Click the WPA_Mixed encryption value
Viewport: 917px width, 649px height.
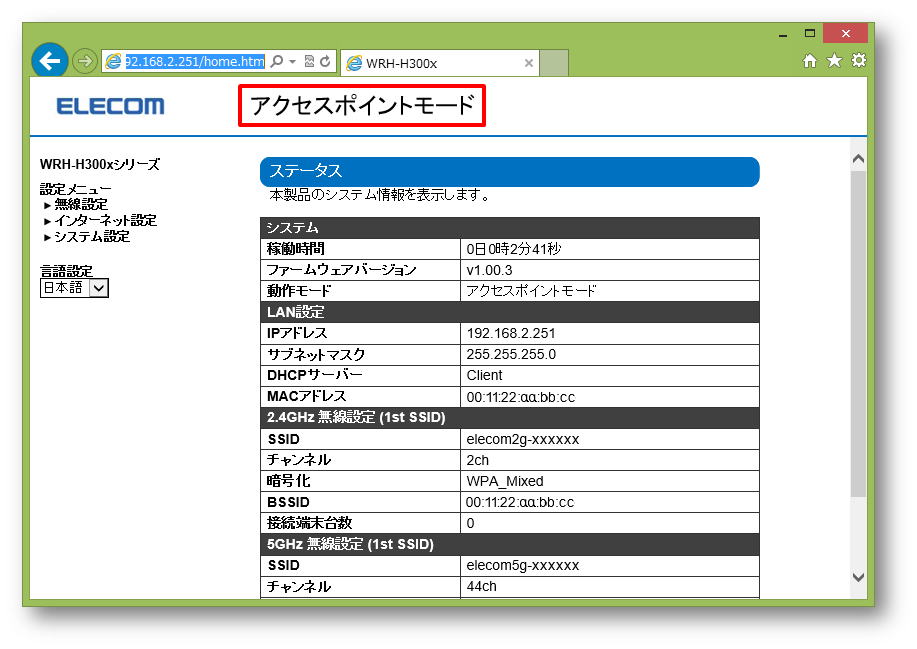[x=505, y=481]
